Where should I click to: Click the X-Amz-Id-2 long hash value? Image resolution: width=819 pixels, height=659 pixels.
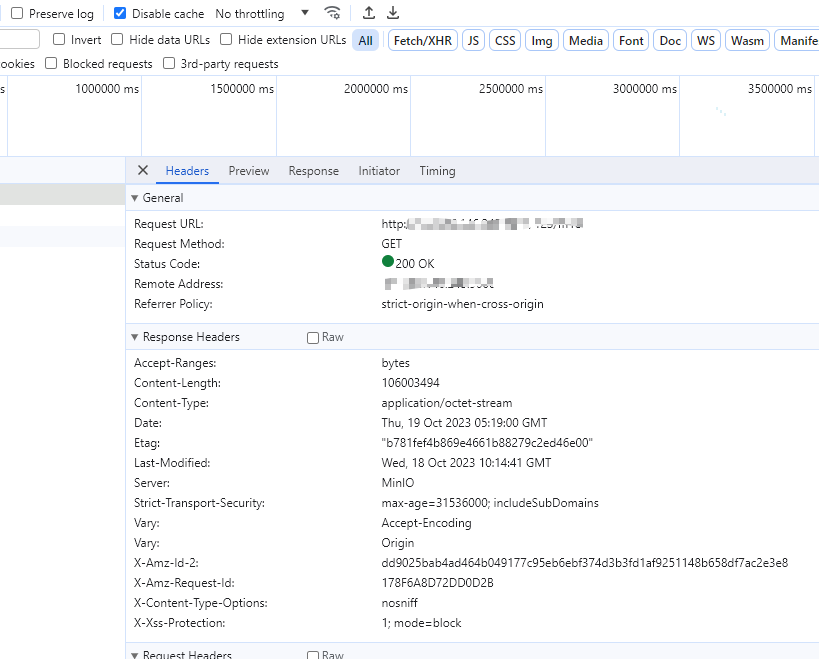[x=584, y=563]
